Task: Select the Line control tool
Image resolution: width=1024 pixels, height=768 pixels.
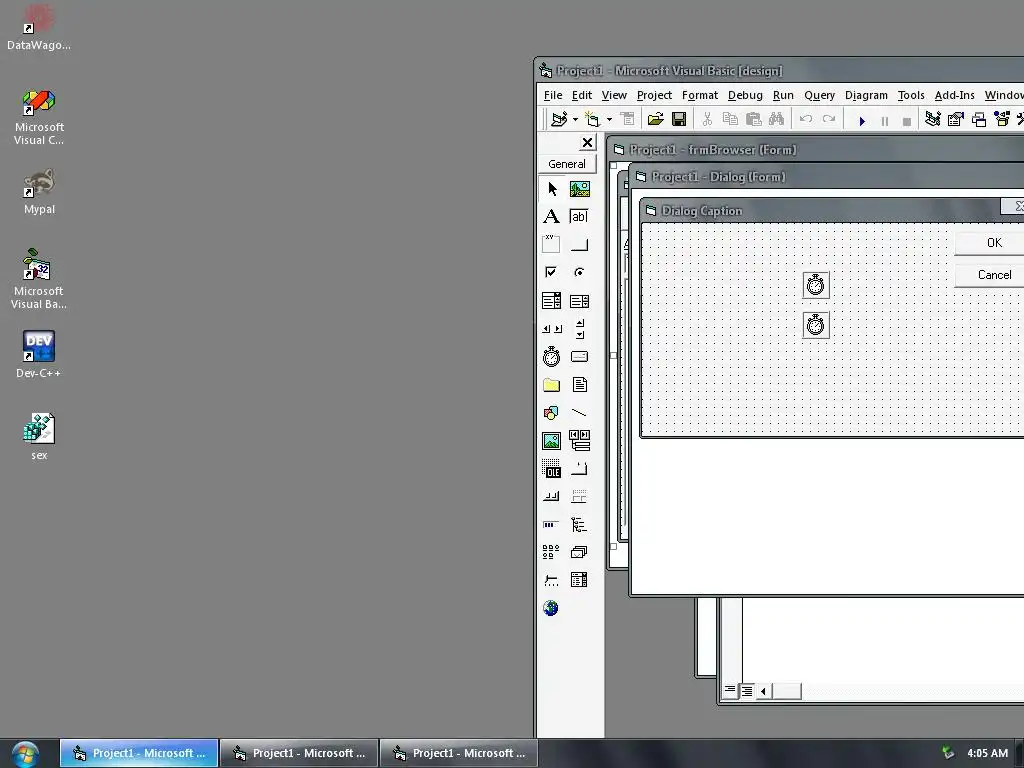Action: click(579, 413)
